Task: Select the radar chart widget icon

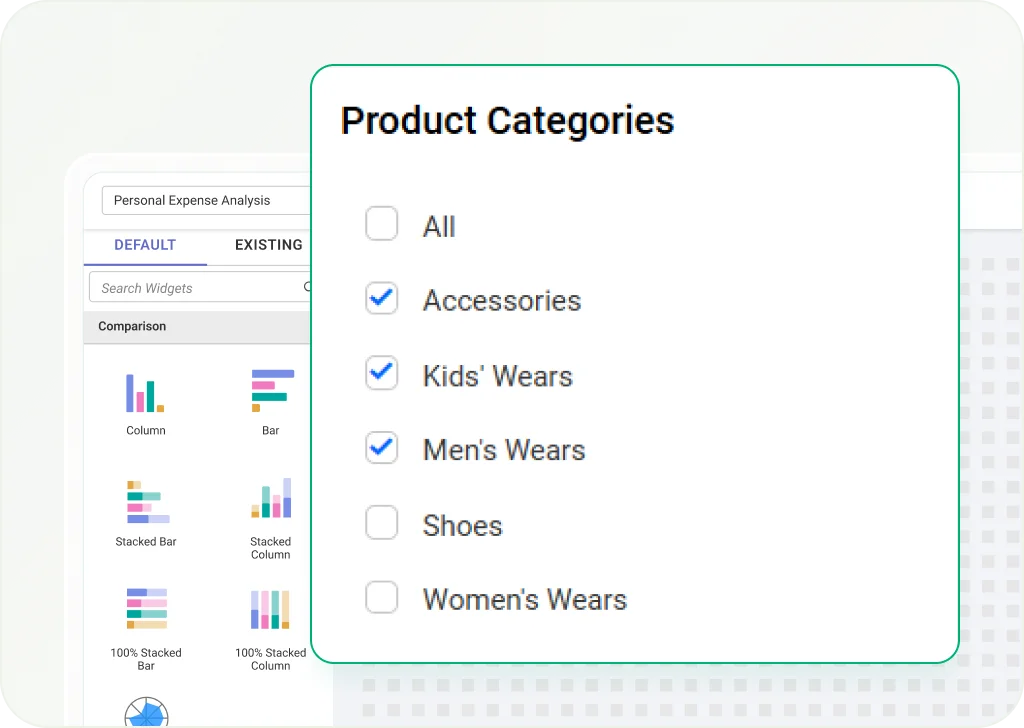Action: click(146, 714)
